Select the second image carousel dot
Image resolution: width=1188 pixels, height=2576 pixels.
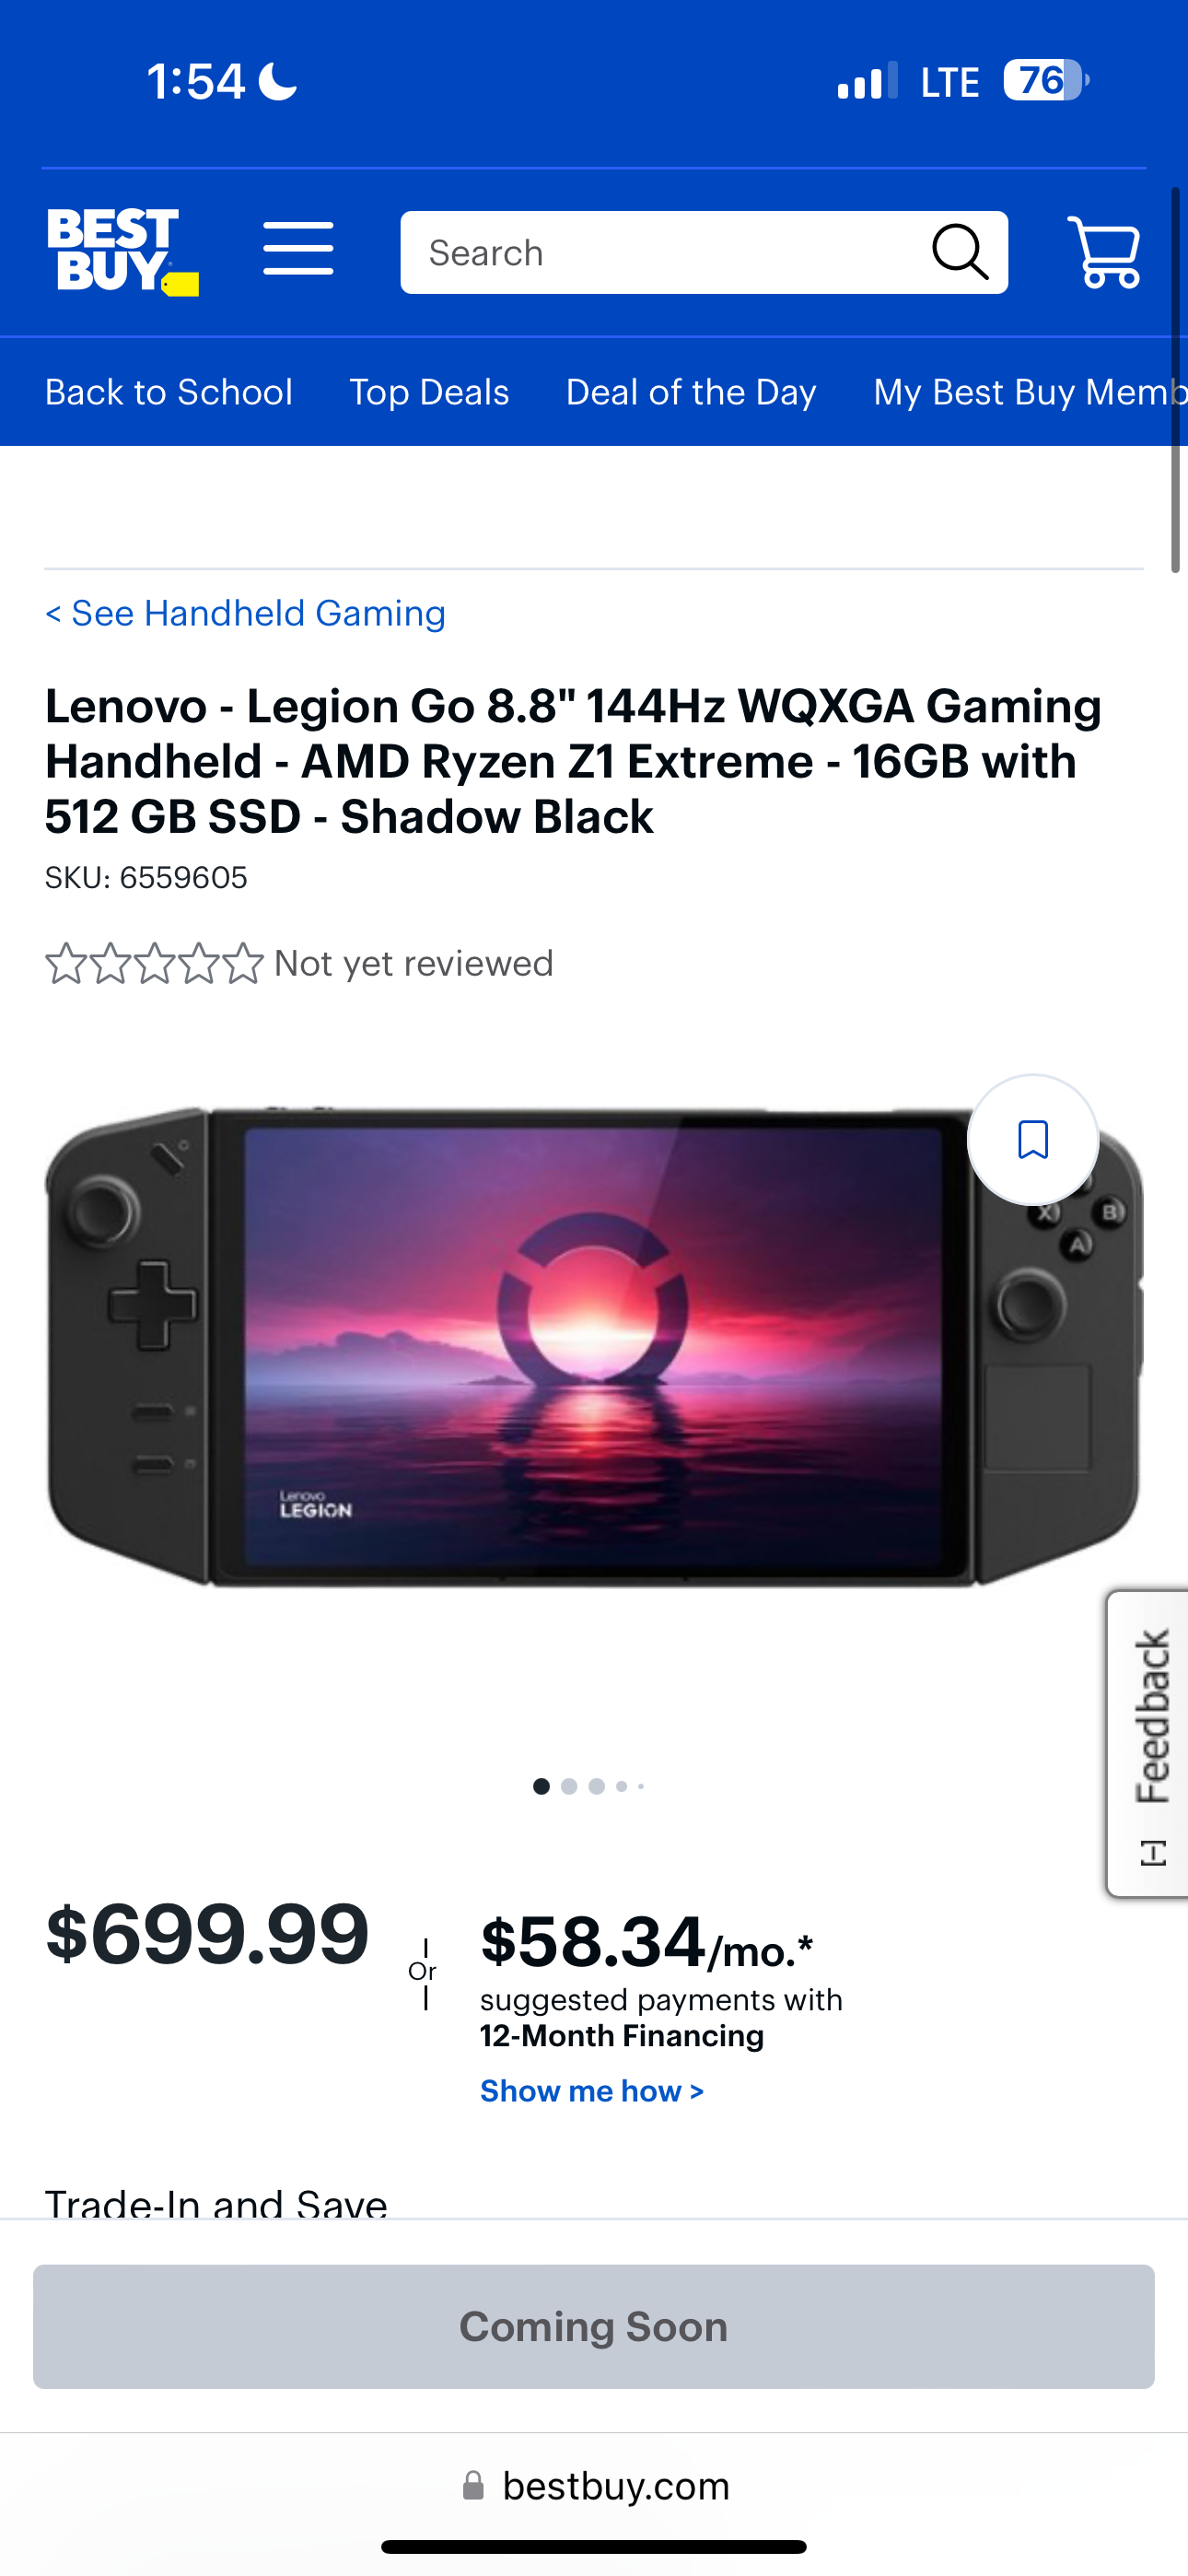(x=569, y=1786)
